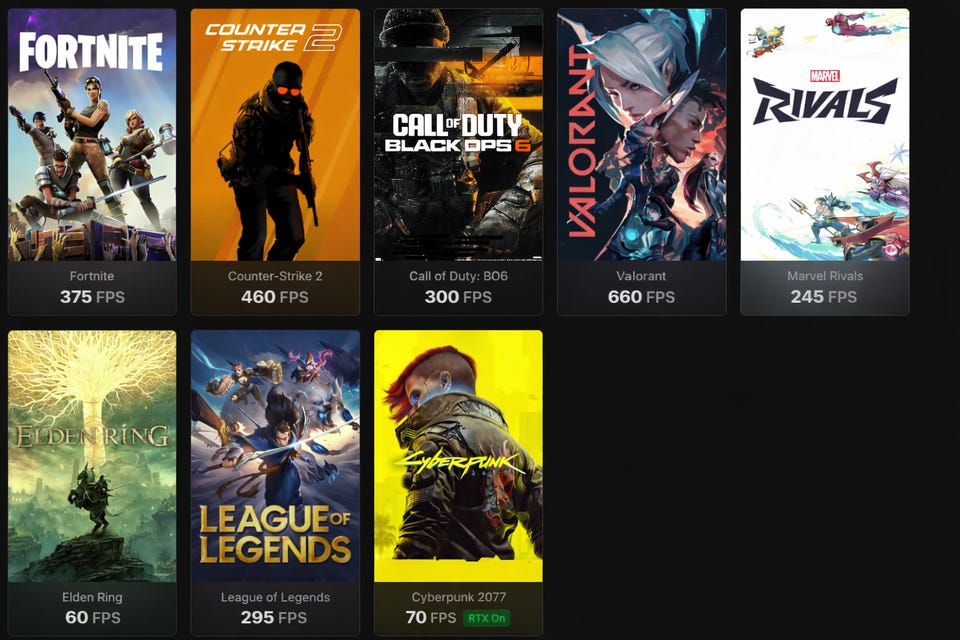Select the 70 FPS value
The width and height of the screenshot is (960, 640).
pos(430,617)
